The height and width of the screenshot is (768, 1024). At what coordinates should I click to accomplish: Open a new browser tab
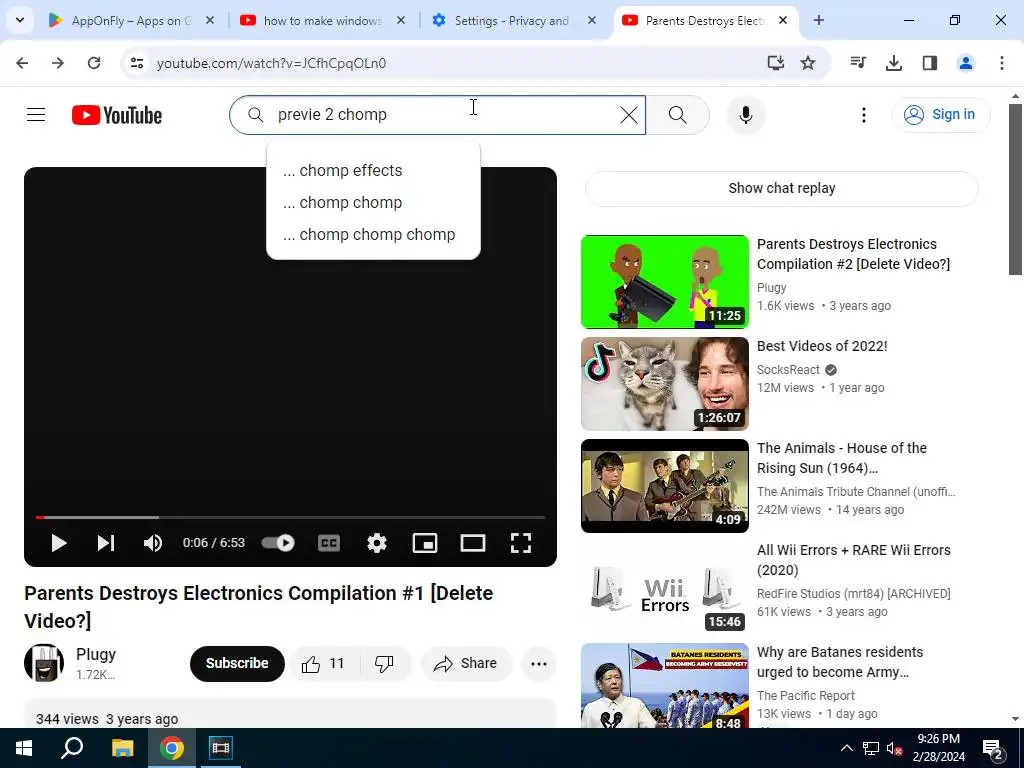pyautogui.click(x=819, y=20)
